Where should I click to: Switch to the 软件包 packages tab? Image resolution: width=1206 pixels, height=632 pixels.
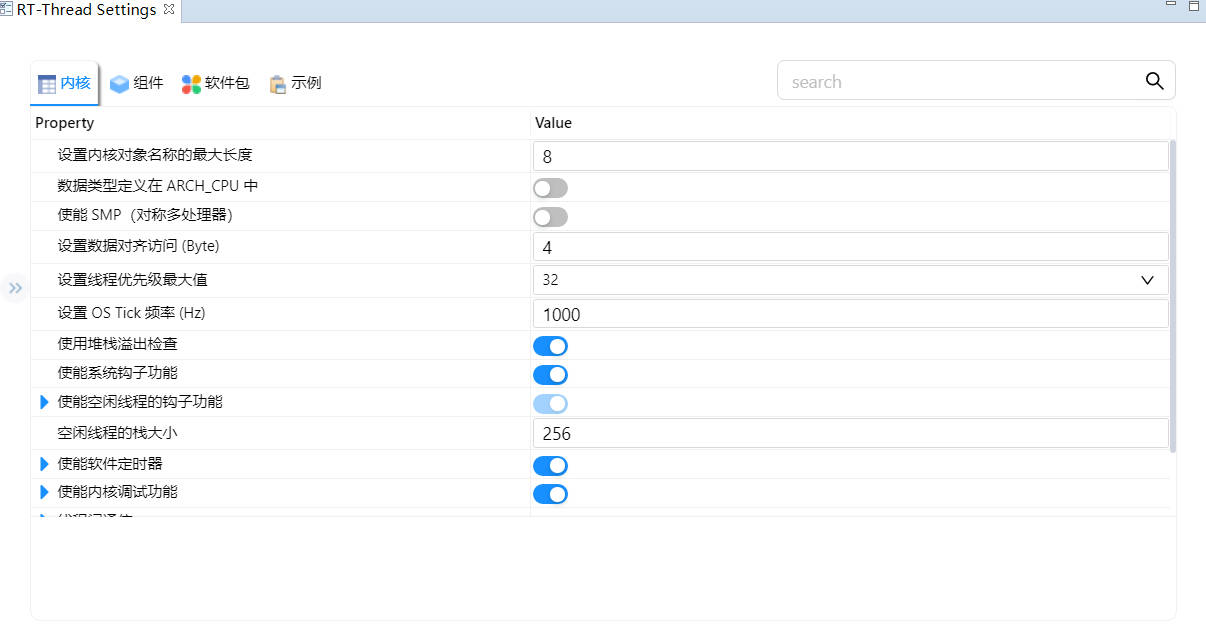[x=215, y=83]
